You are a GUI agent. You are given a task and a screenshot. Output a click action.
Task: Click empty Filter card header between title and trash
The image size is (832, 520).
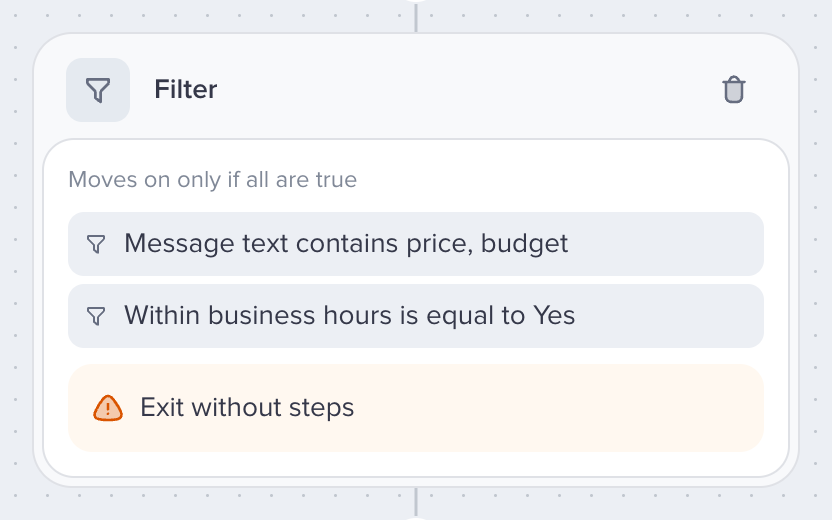(x=467, y=89)
